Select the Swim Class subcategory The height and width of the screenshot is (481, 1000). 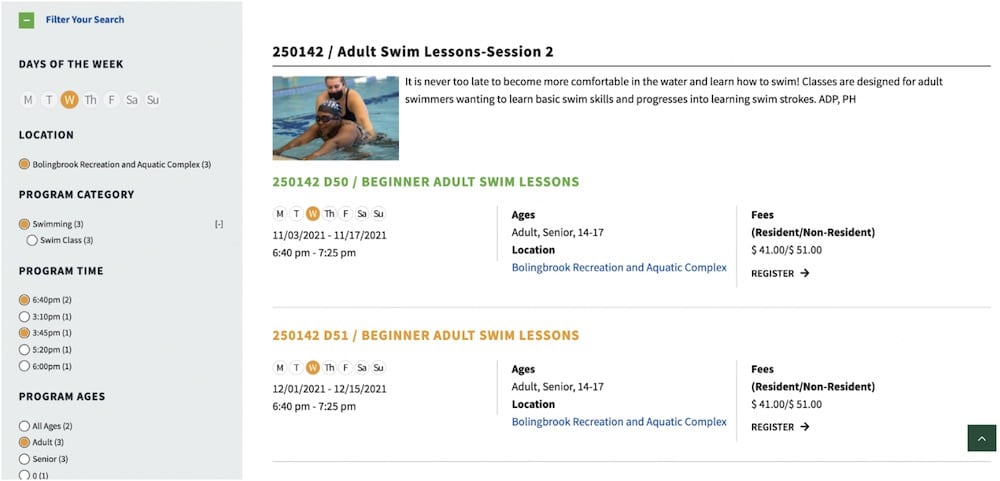tap(32, 241)
